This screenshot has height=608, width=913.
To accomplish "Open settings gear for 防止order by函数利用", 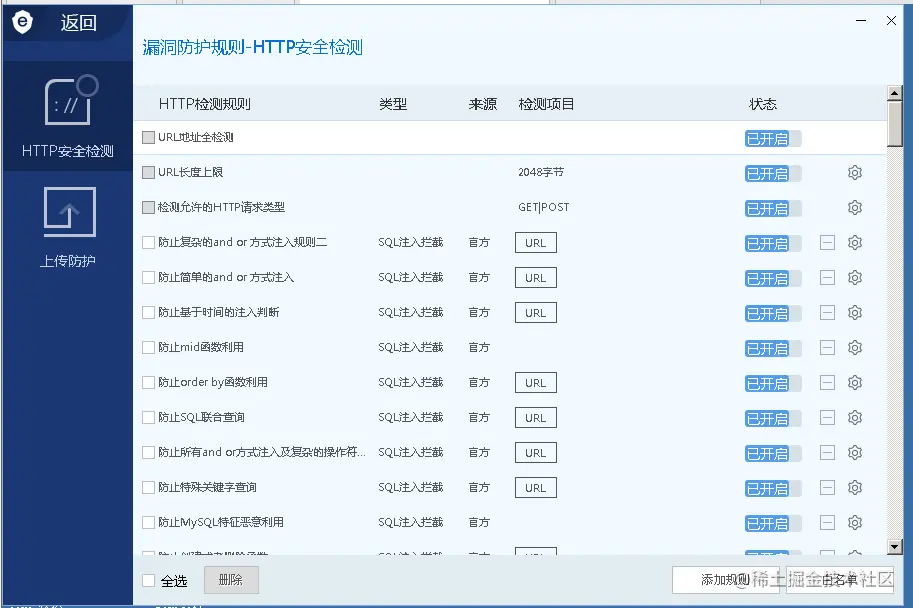I will point(855,383).
